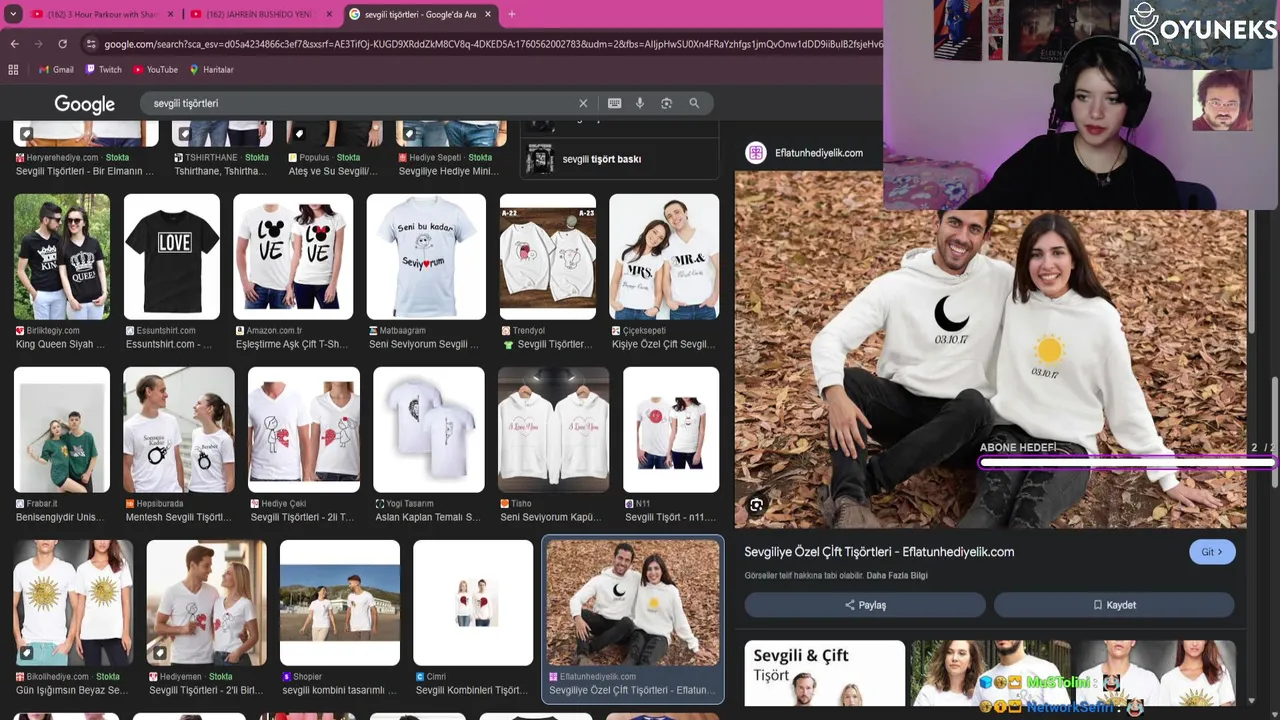Screen dimensions: 1280x720
Task: Search by image with Lens icon
Action: pos(667,103)
